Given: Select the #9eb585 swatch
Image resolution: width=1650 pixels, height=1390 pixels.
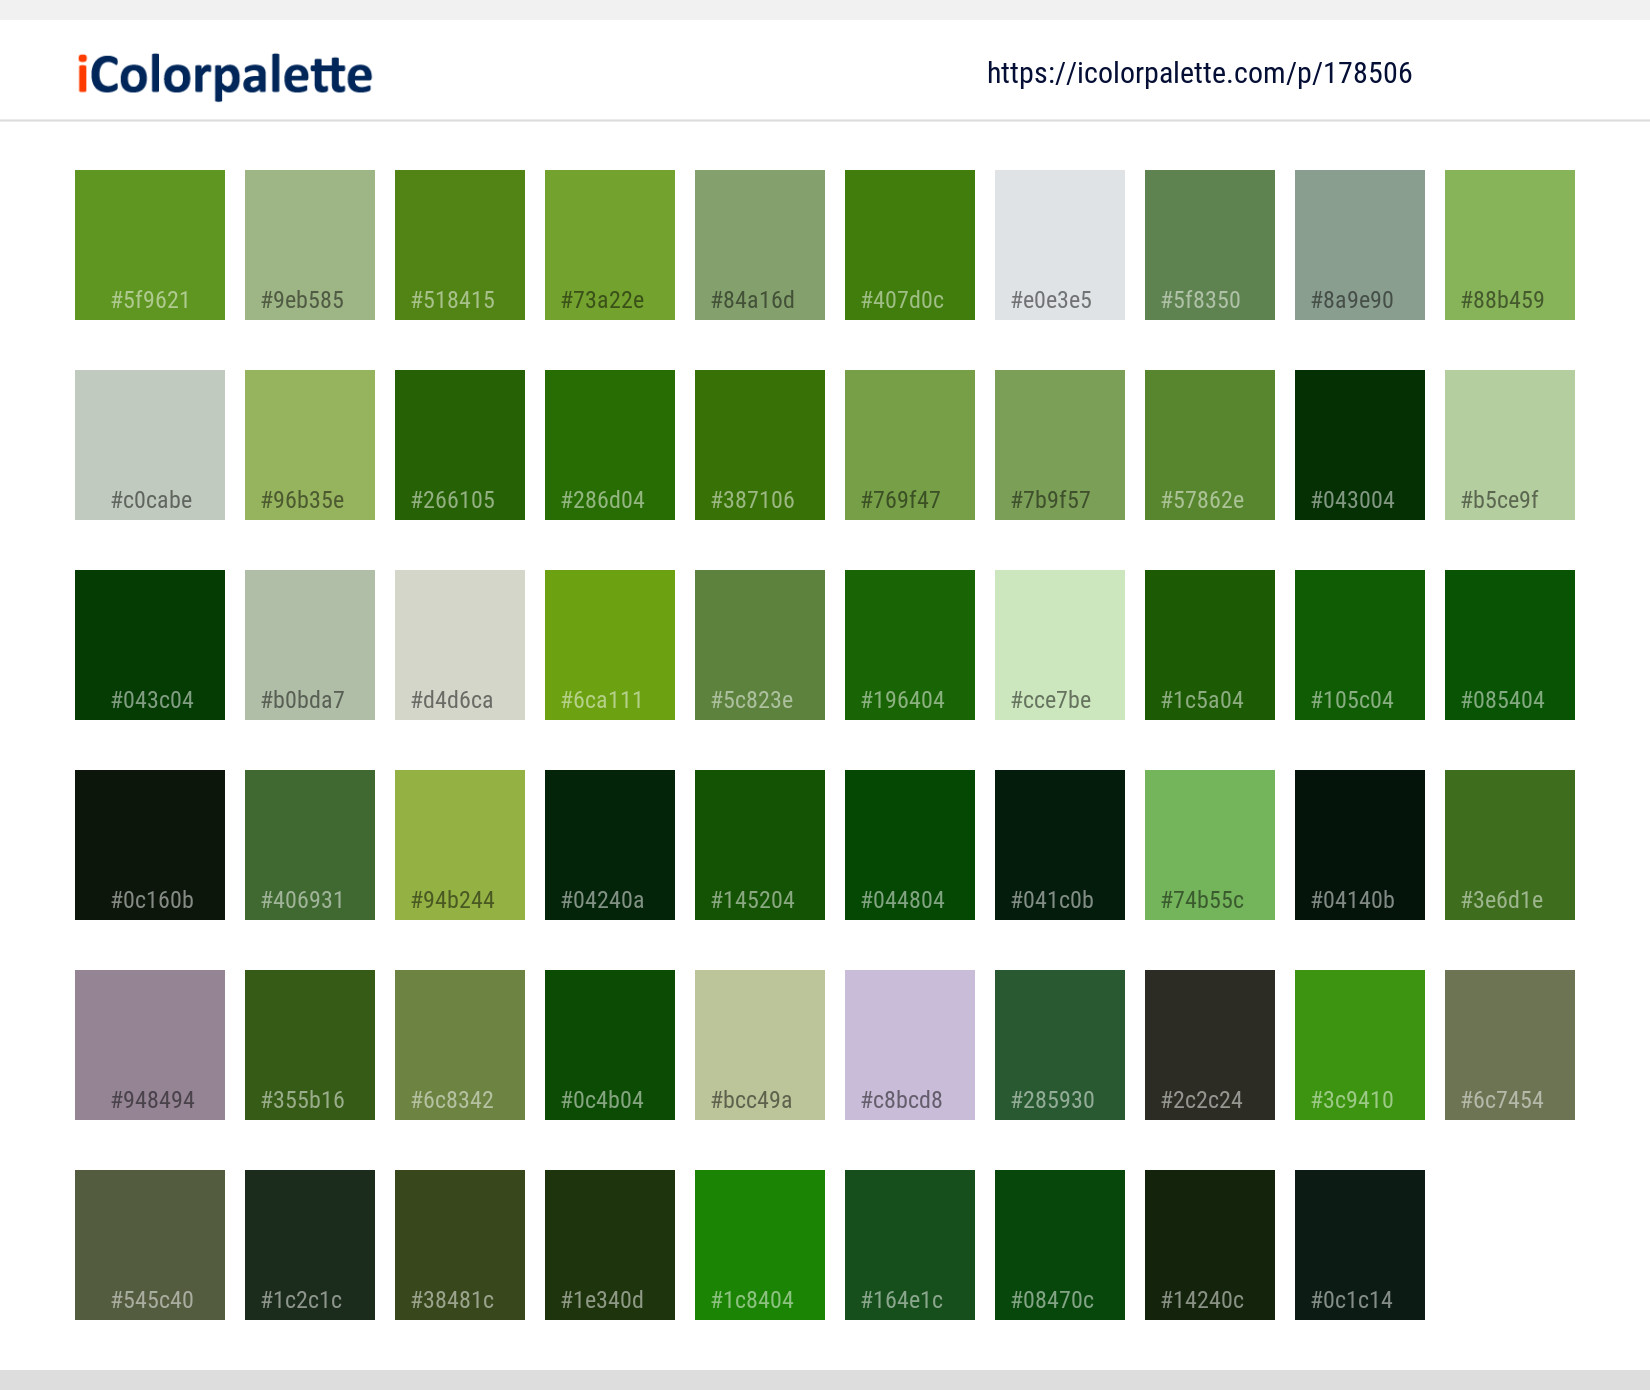Looking at the screenshot, I should [x=310, y=245].
